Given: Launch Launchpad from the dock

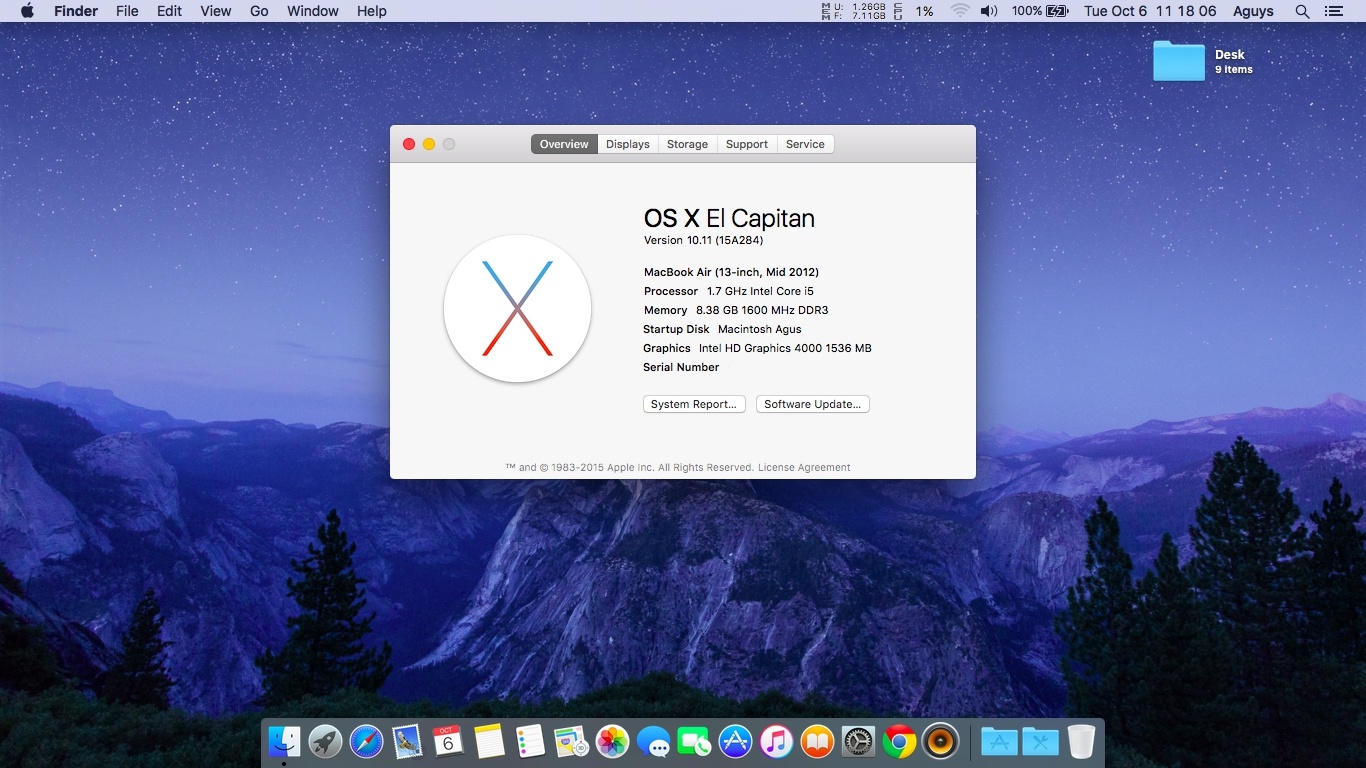Looking at the screenshot, I should [325, 741].
